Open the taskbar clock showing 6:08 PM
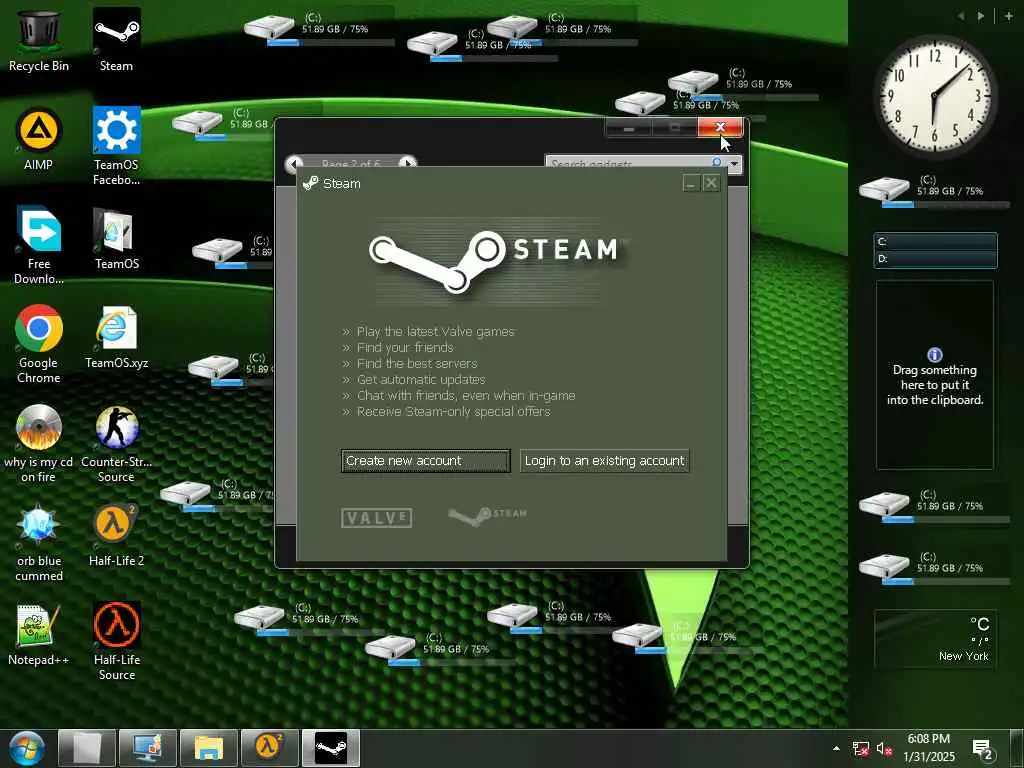Viewport: 1024px width, 768px height. [929, 748]
